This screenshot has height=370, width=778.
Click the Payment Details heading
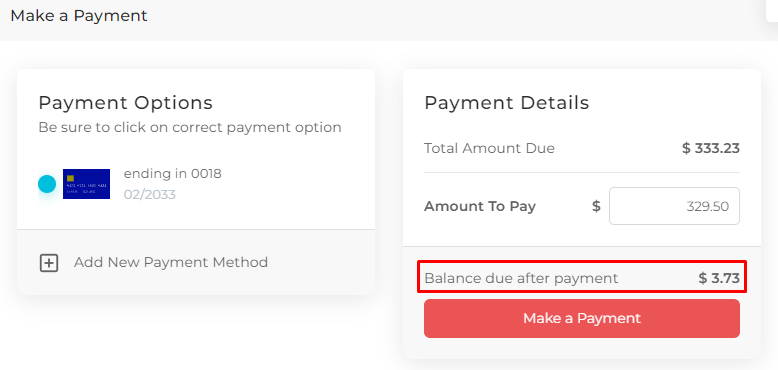pos(507,103)
